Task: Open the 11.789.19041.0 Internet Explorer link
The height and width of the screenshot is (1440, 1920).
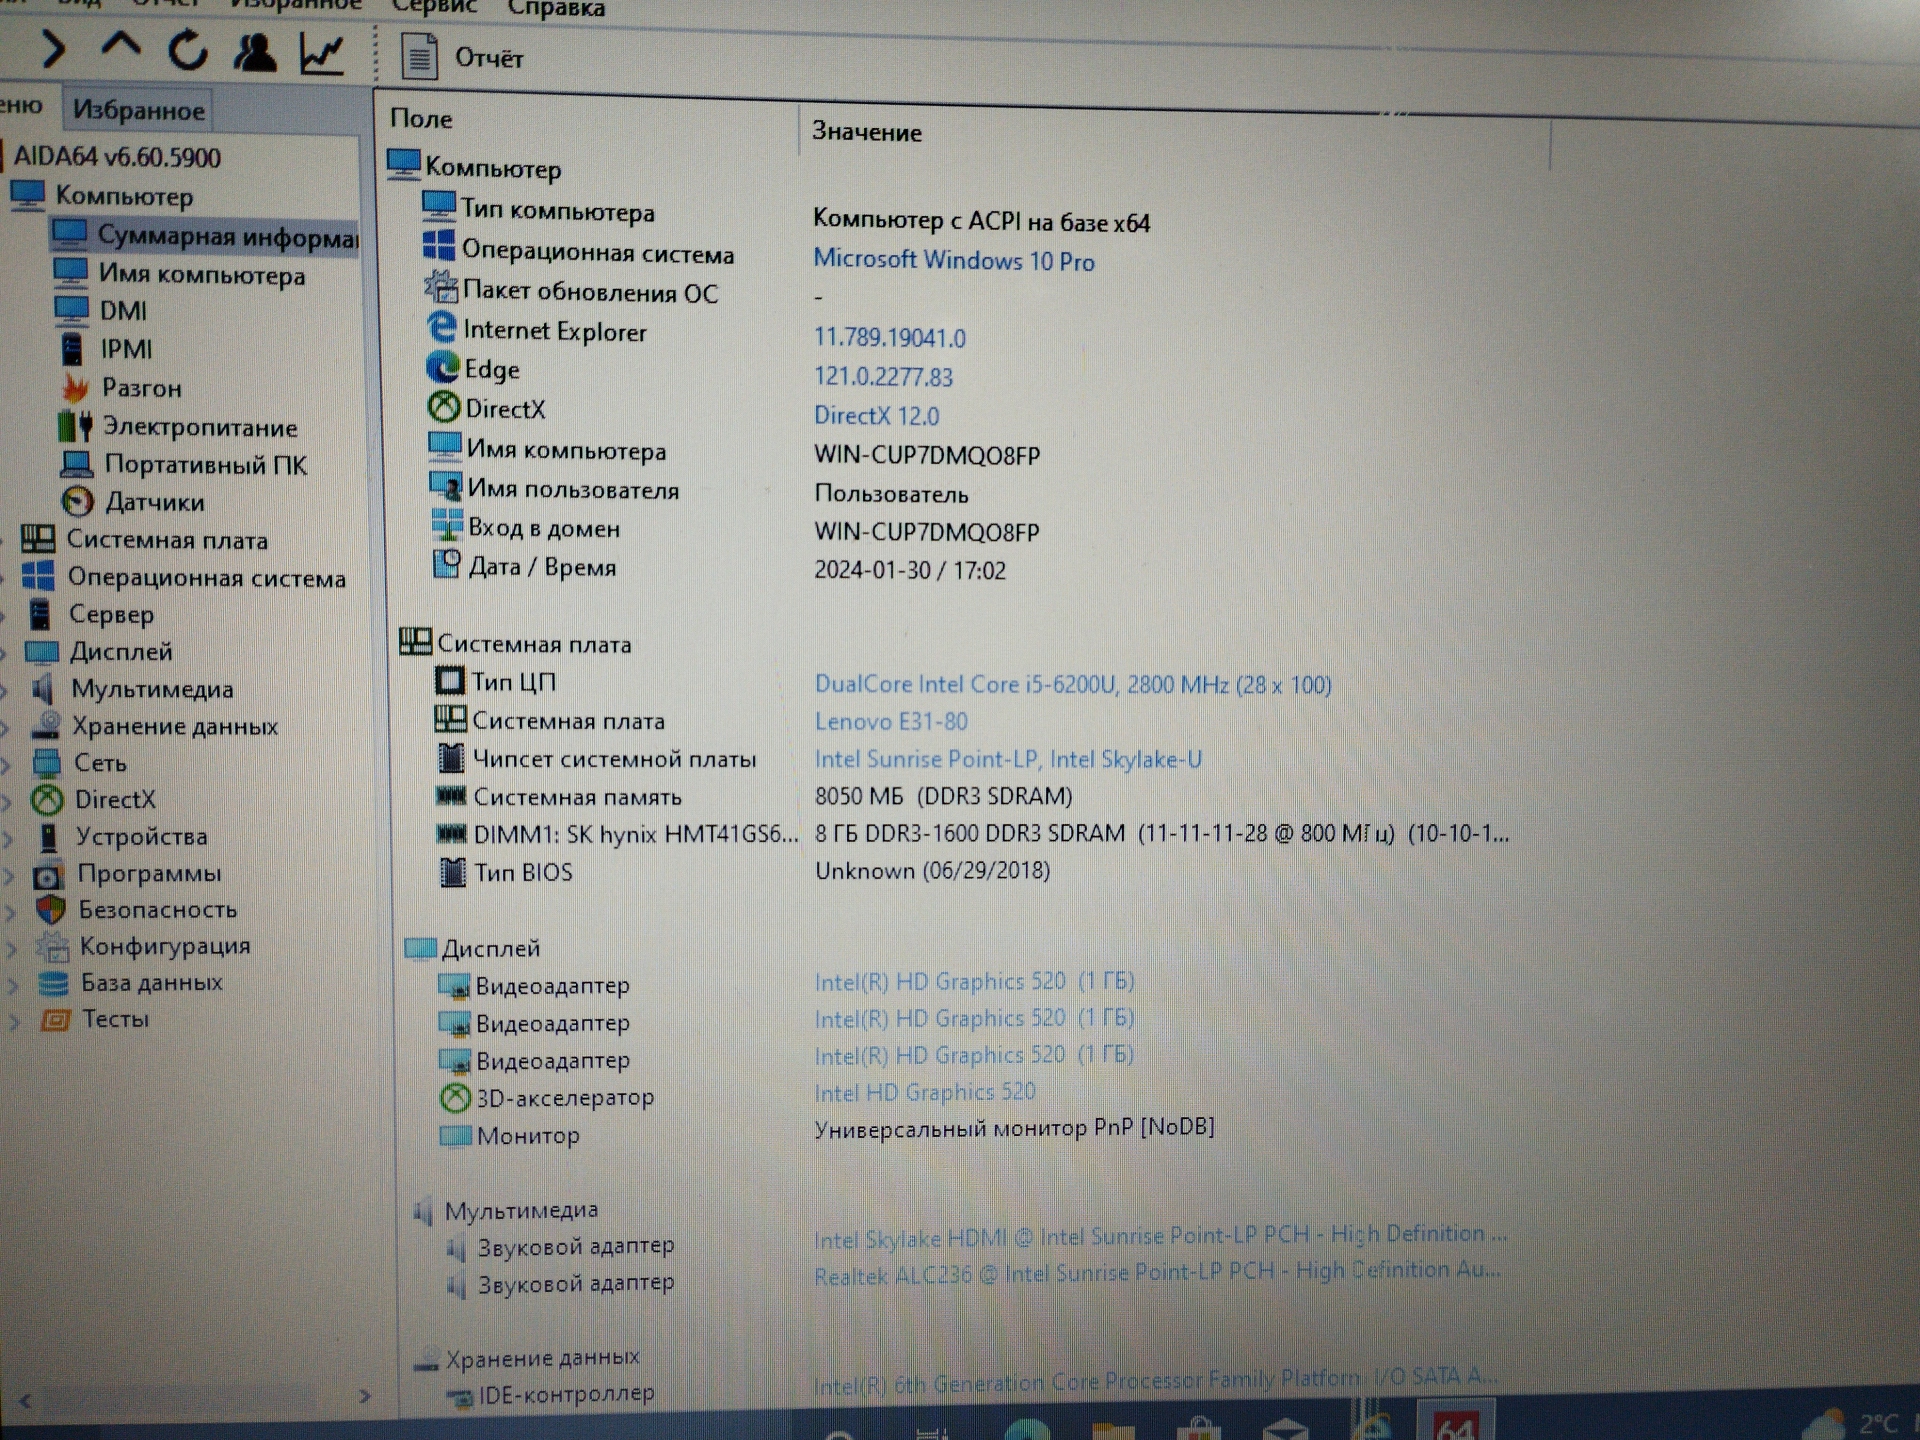Action: coord(889,338)
